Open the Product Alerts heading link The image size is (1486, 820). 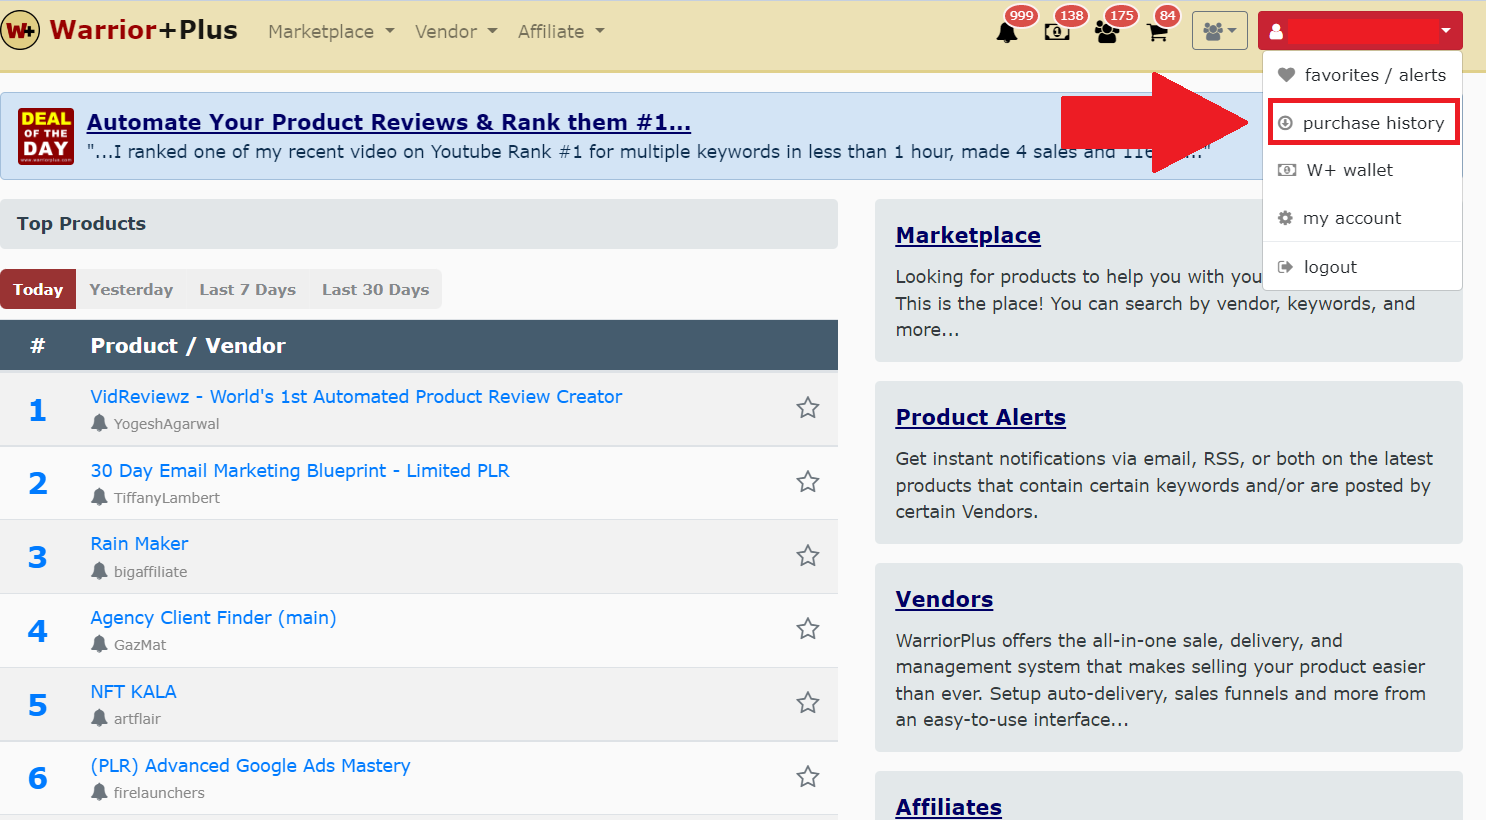point(981,417)
